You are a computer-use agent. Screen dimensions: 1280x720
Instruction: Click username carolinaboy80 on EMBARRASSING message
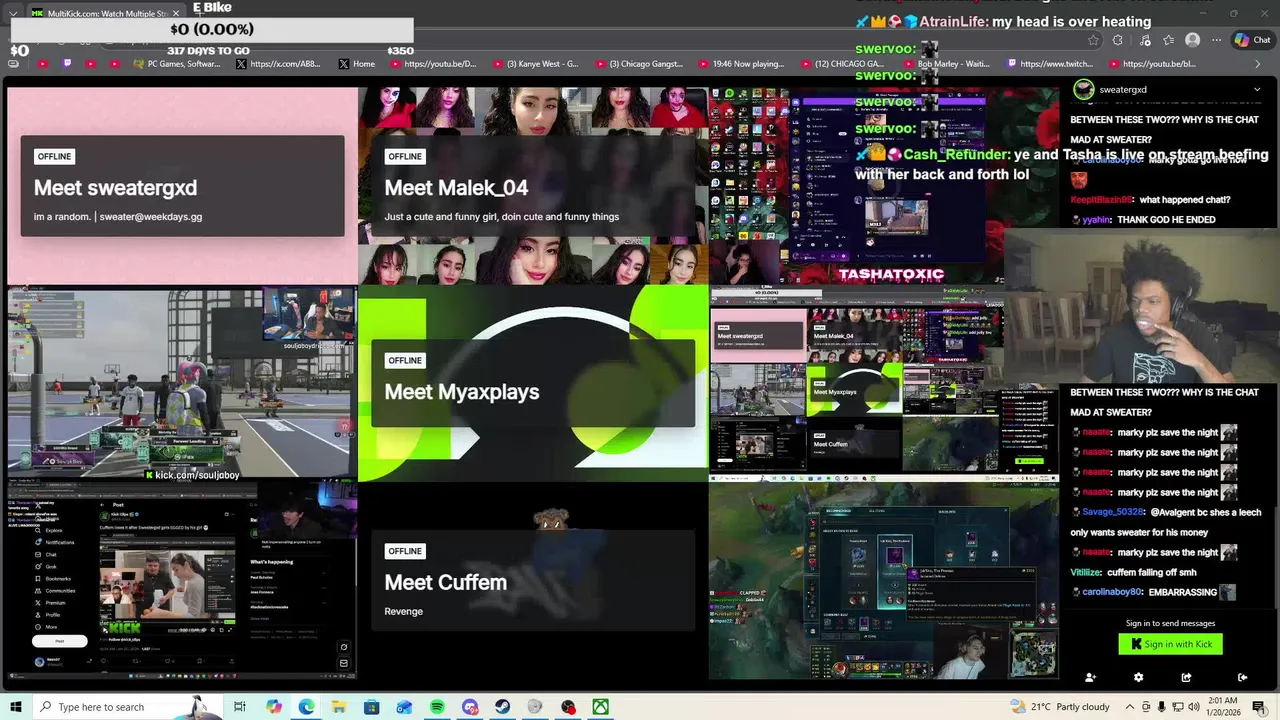[x=1113, y=592]
